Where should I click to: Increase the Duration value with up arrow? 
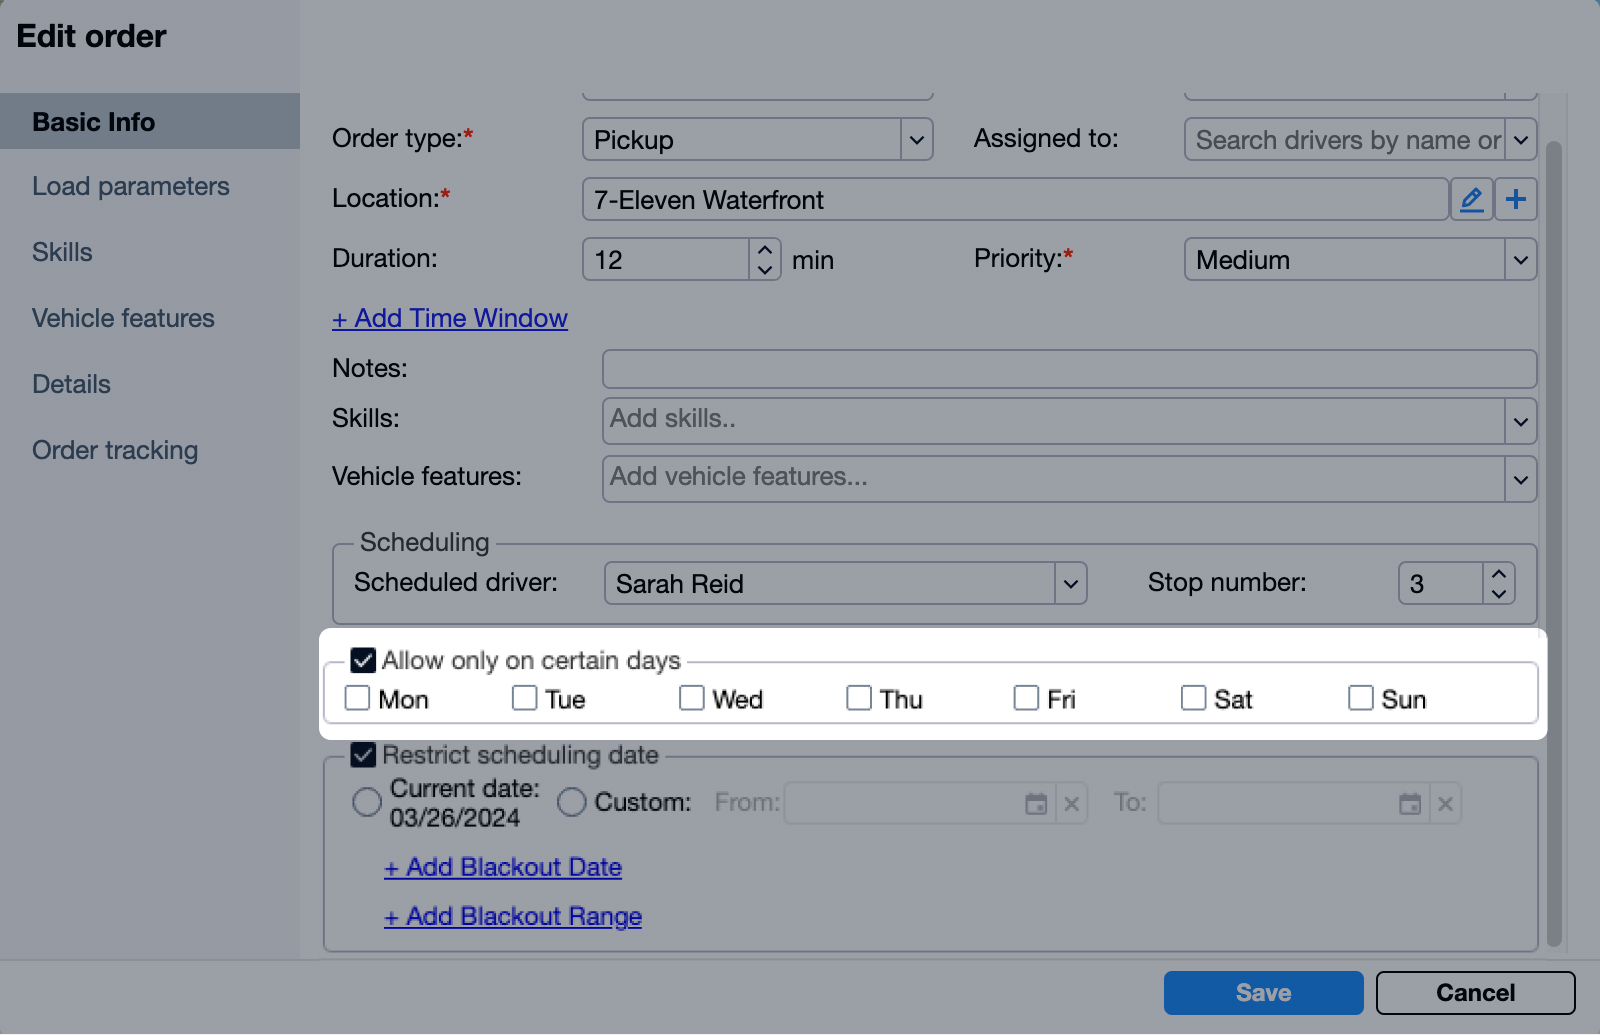coord(765,250)
